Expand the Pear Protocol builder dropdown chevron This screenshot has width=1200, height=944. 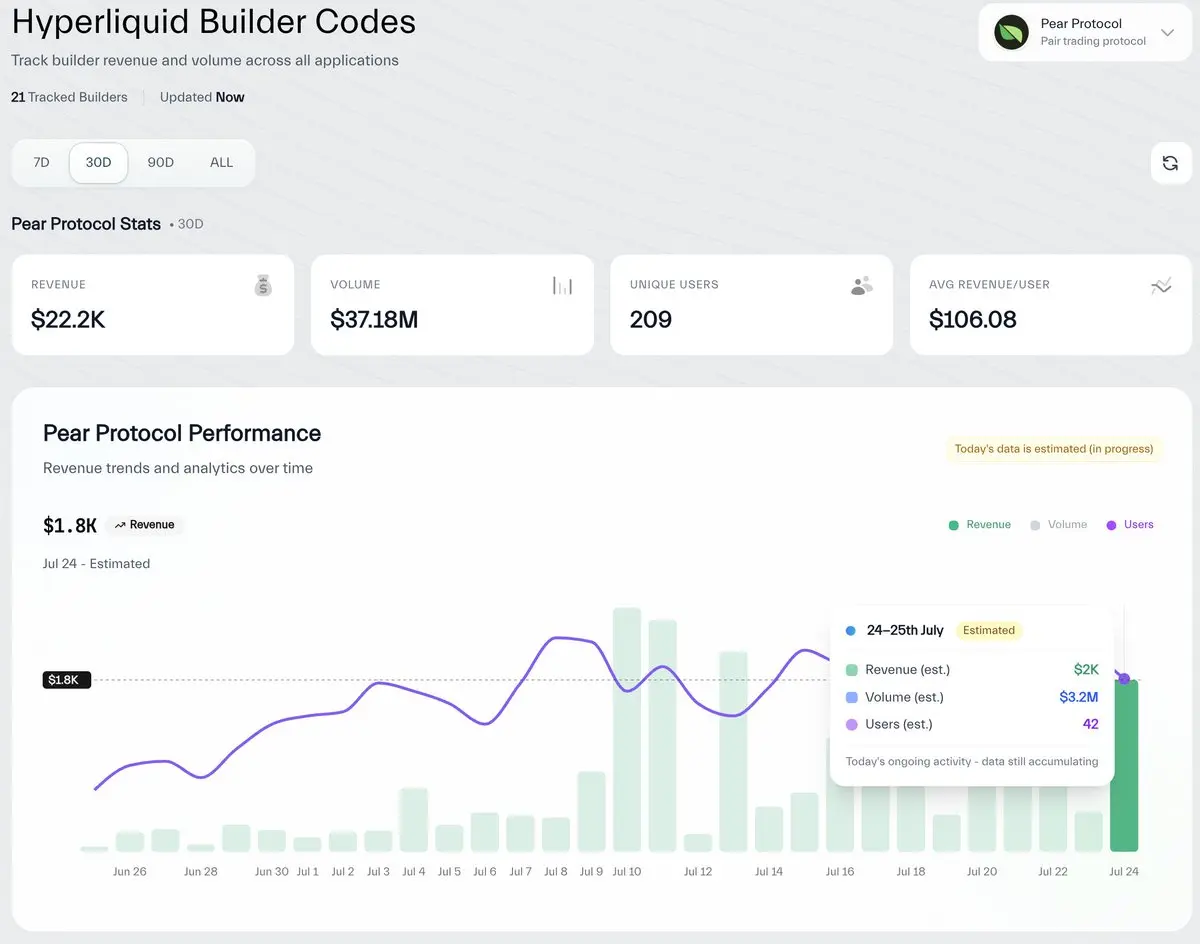[x=1167, y=33]
